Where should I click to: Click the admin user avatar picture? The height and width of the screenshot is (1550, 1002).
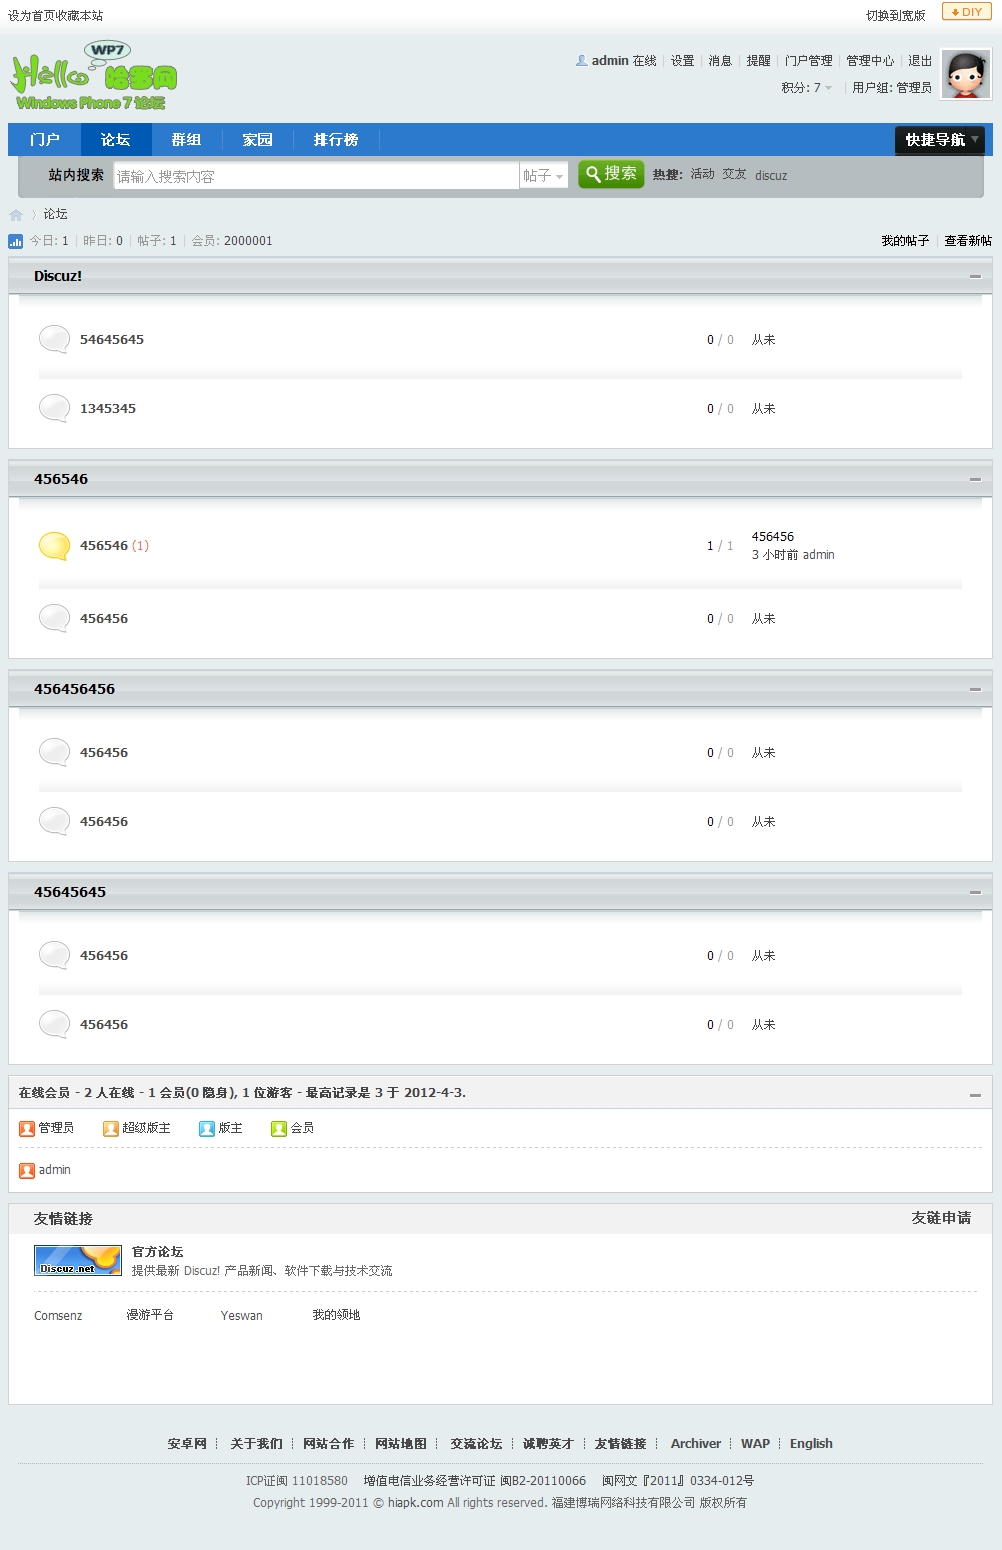(x=966, y=75)
